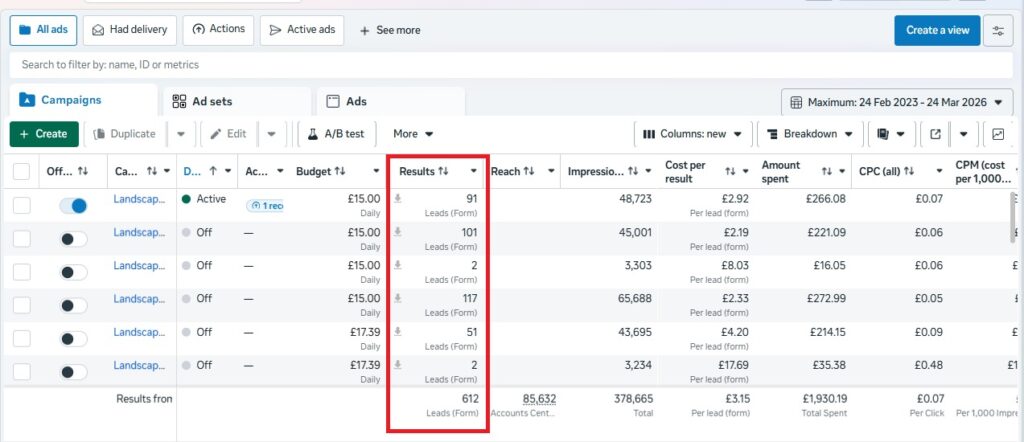
Task: Click the green Create button
Action: (43, 134)
